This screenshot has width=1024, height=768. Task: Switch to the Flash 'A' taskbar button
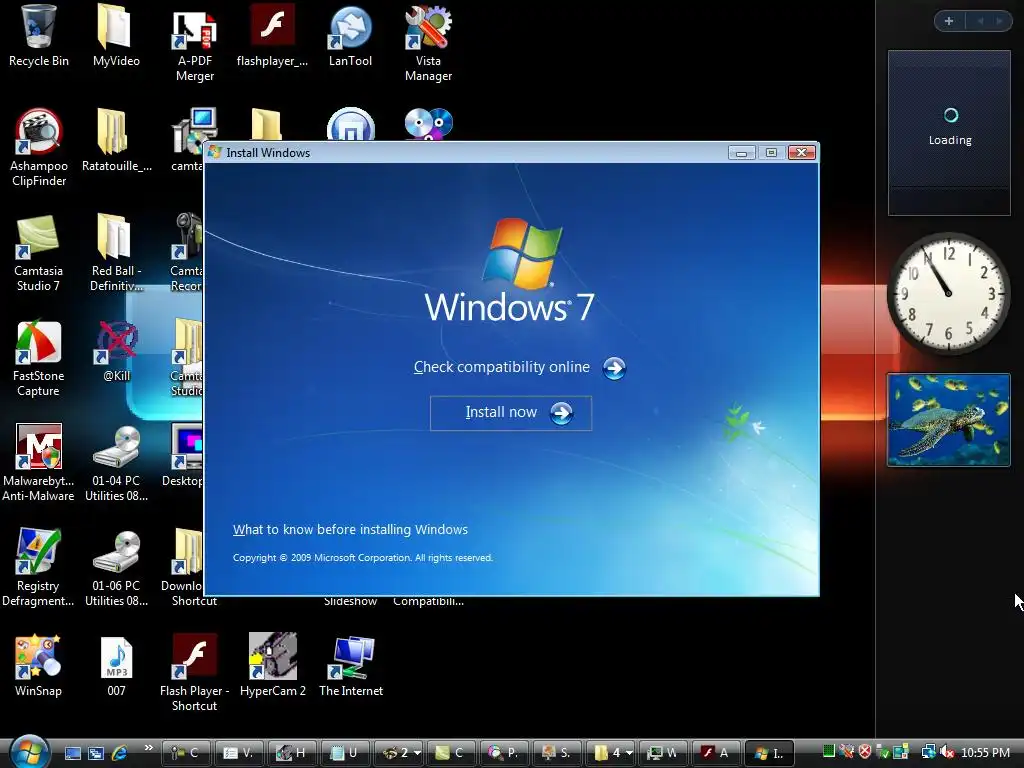(x=716, y=753)
